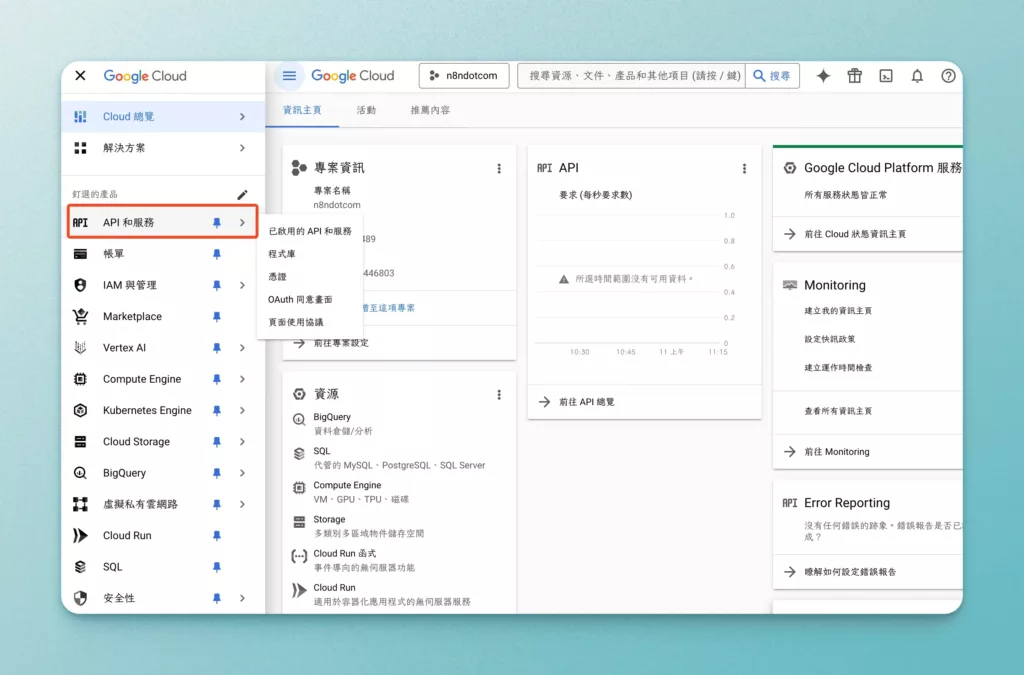
Task: Open more options for 專案資訊 card
Action: [x=499, y=168]
